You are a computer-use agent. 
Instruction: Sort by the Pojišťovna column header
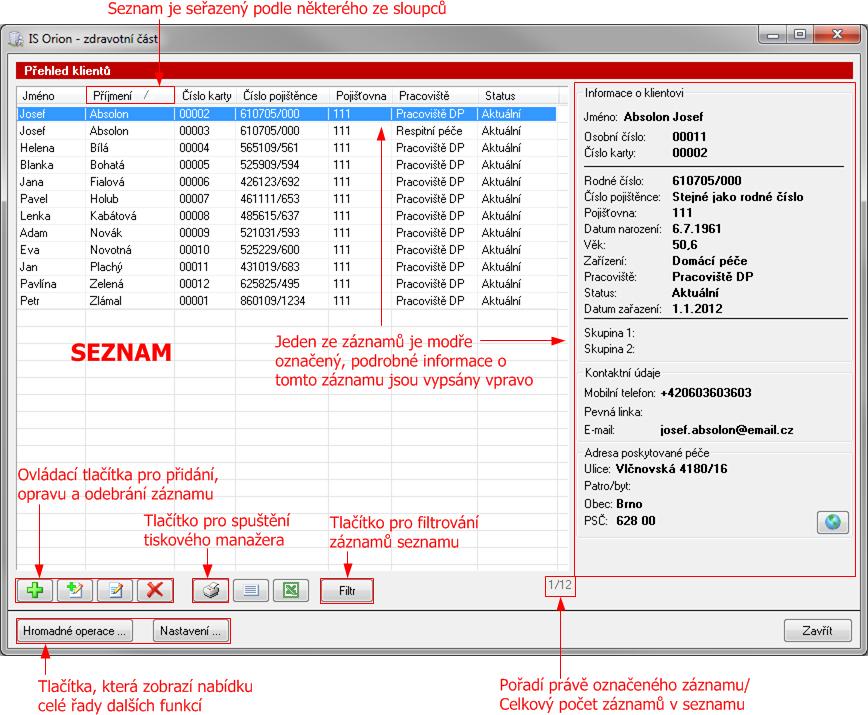(360, 96)
